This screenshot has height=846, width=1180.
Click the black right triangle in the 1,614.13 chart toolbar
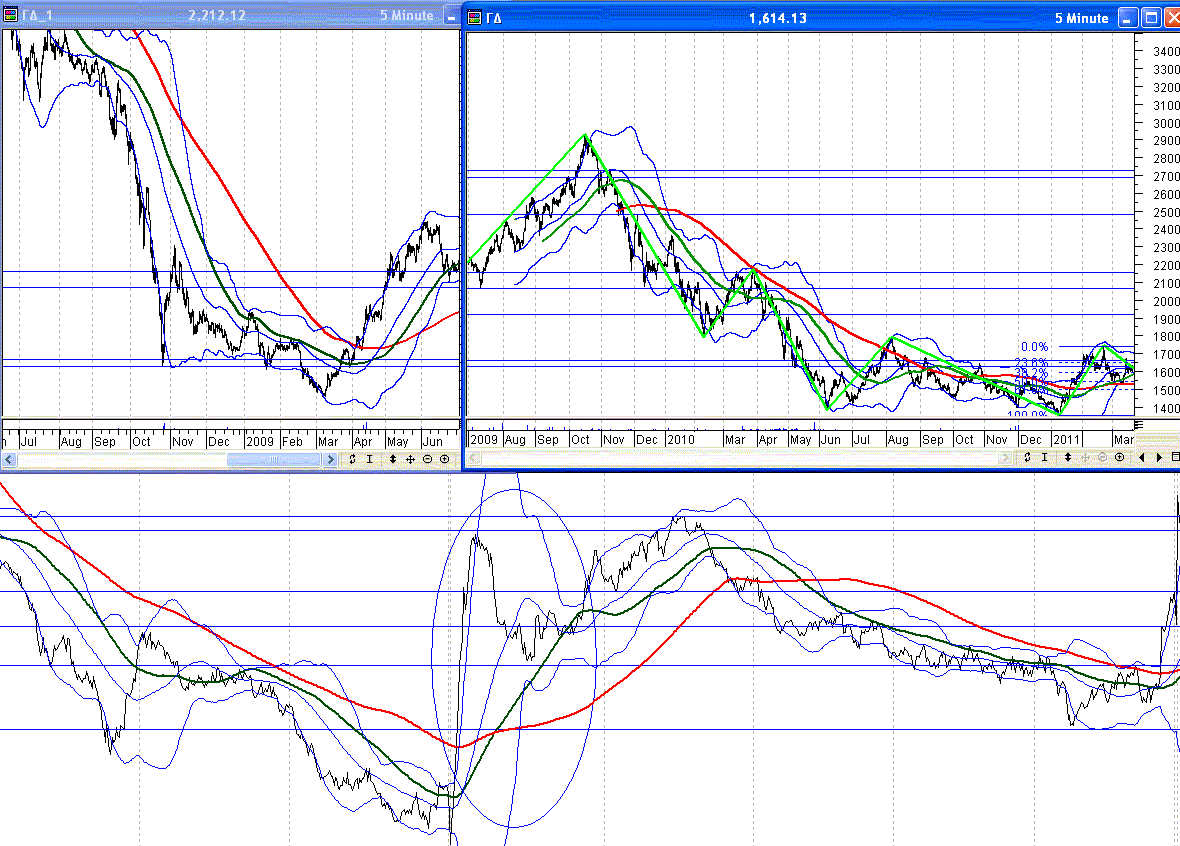(1159, 457)
